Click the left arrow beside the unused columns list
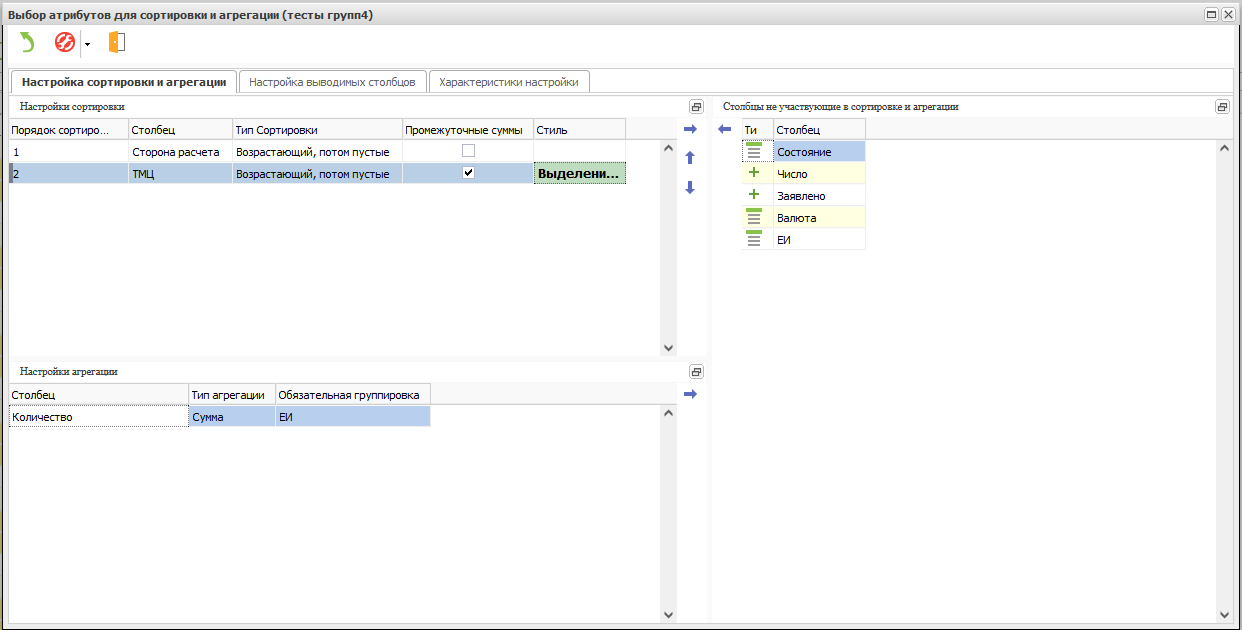Screen dimensions: 1242x630 [x=725, y=129]
